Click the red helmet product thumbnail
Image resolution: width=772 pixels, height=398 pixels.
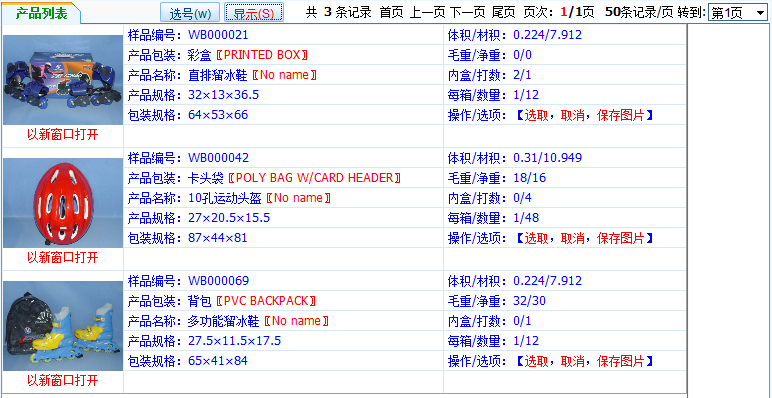(x=63, y=203)
